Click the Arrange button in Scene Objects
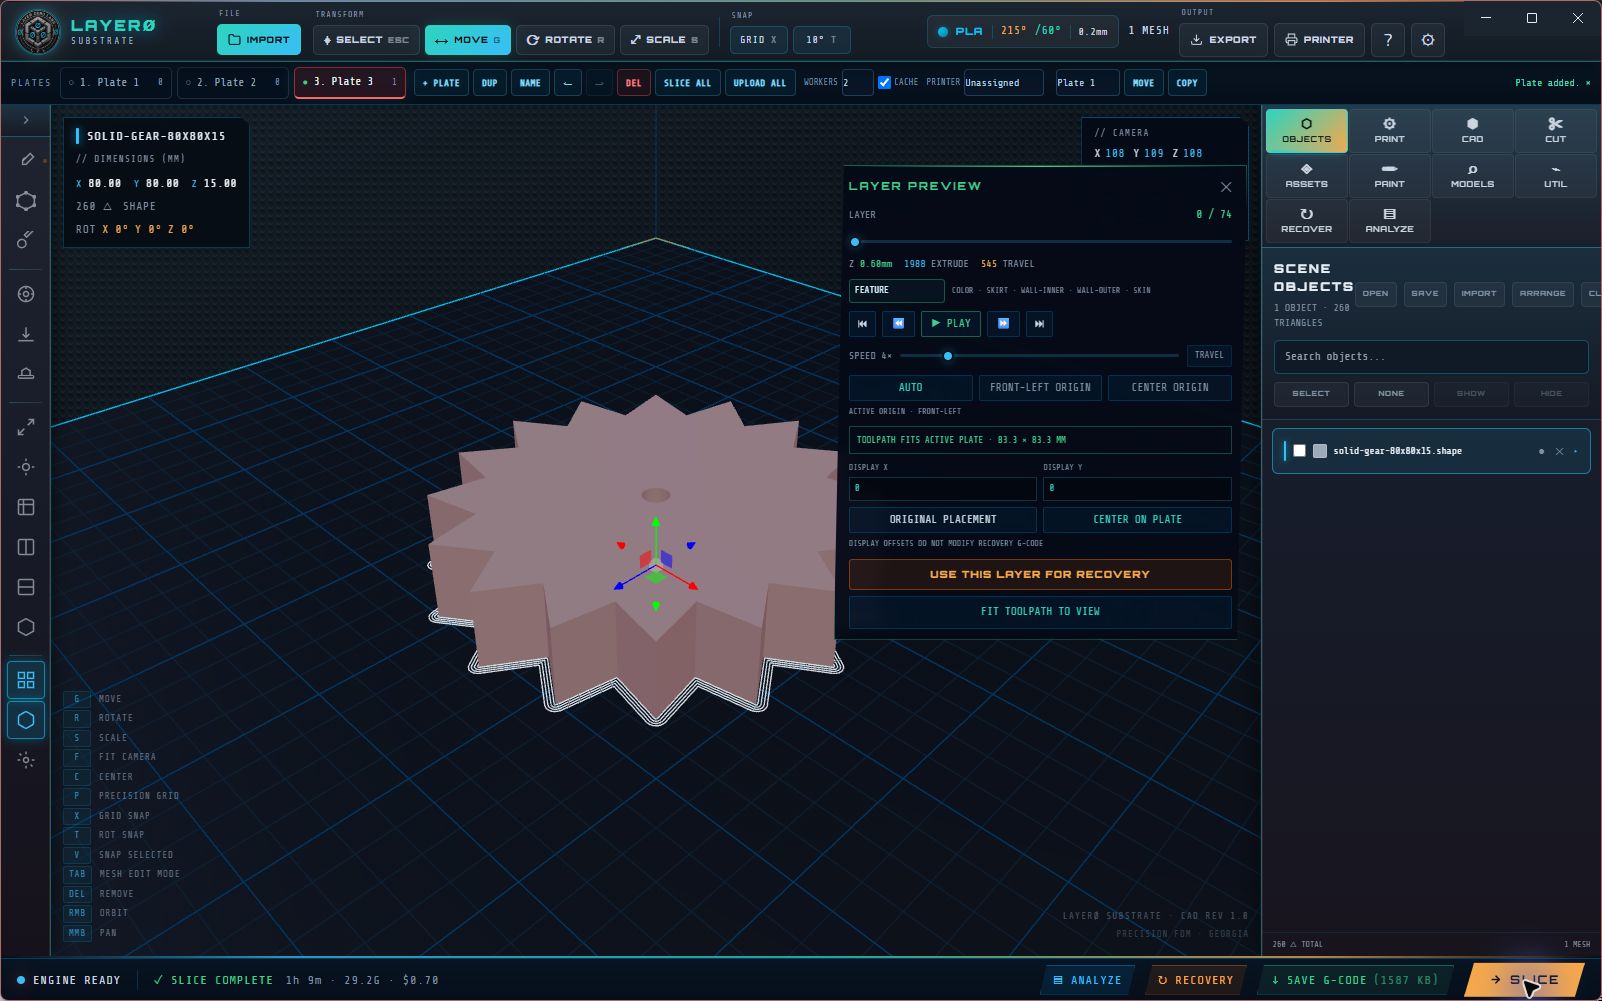 tap(1542, 294)
